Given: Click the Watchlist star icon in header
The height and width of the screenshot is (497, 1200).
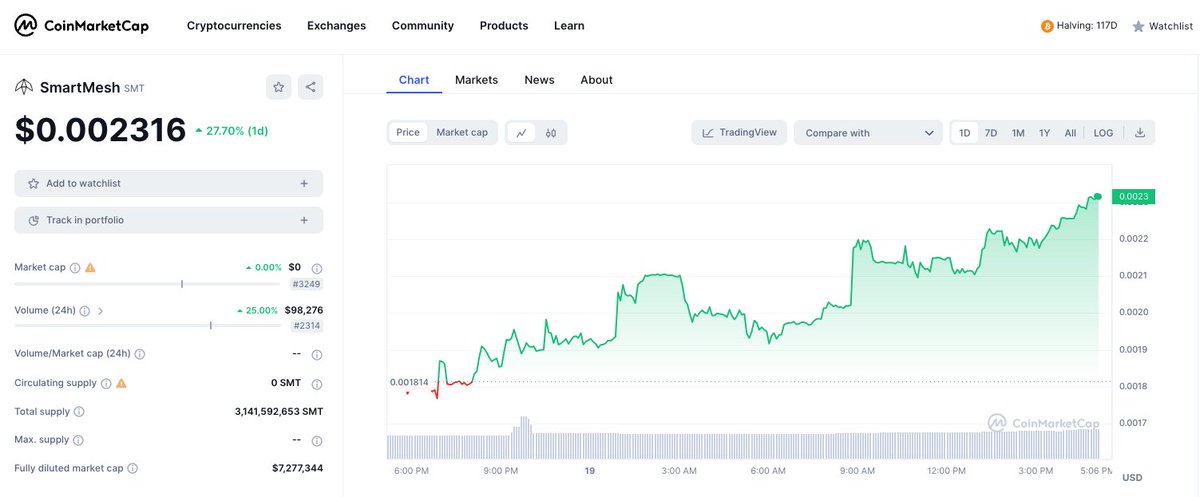Looking at the screenshot, I should [x=1138, y=26].
